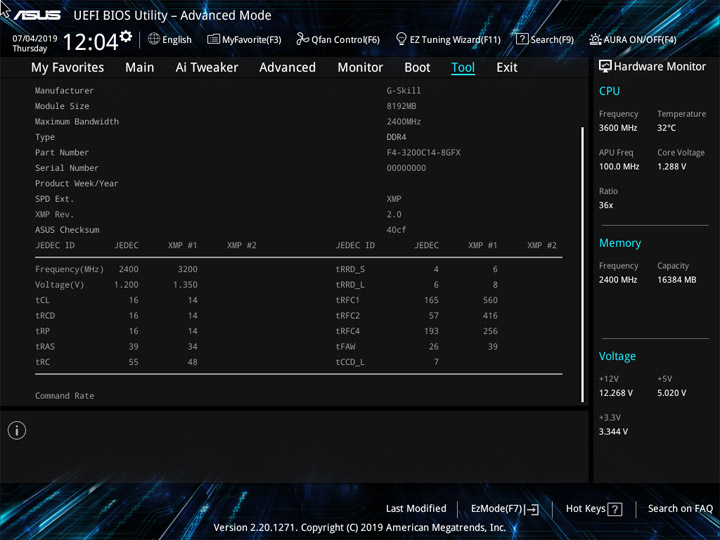Viewport: 720px width, 540px height.
Task: Click the Manufacturer value G-Skill
Action: click(x=403, y=91)
